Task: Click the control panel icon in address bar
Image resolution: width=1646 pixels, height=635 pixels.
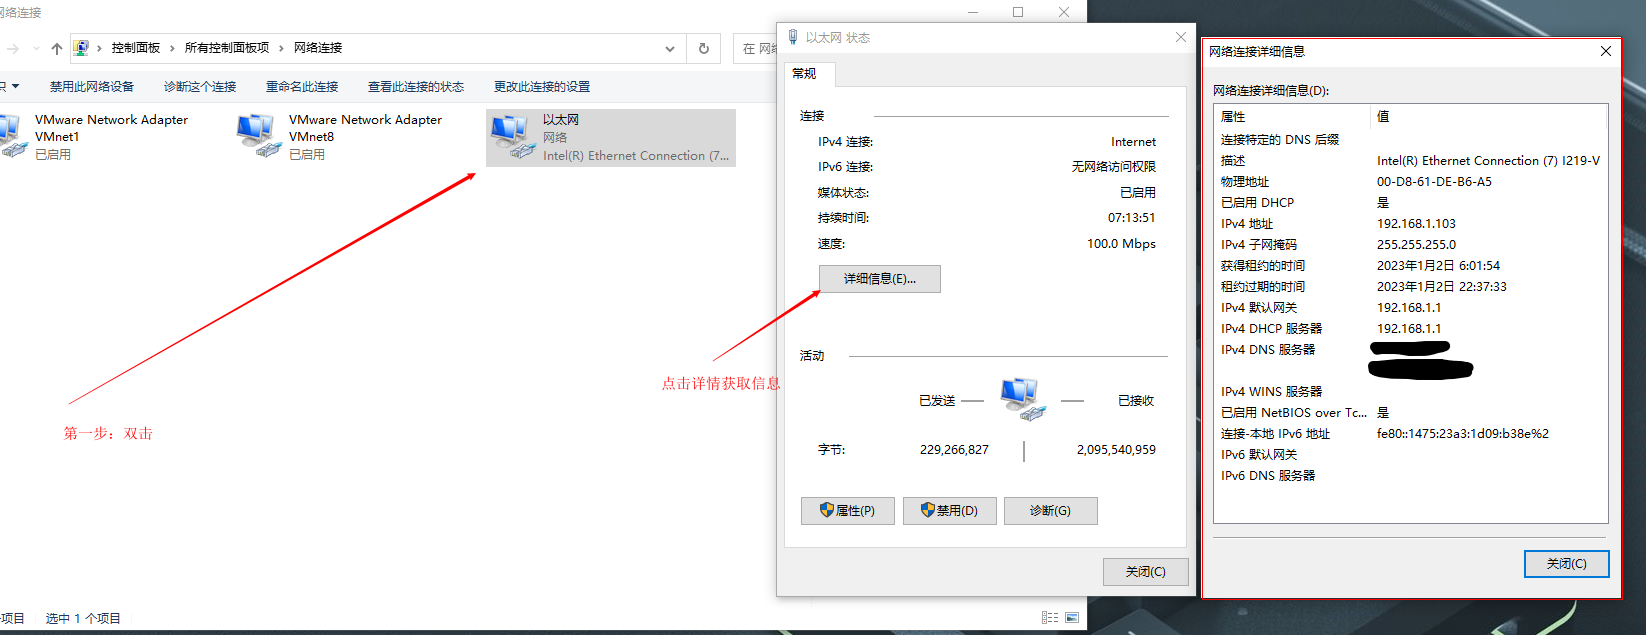Action: (x=81, y=48)
